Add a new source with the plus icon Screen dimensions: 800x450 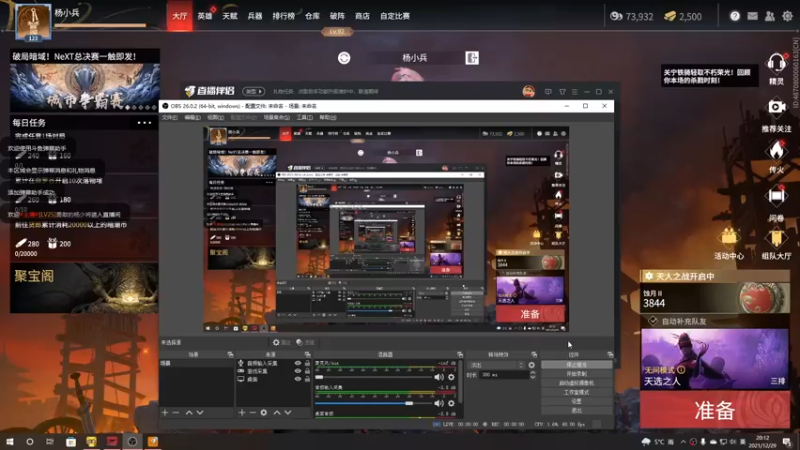coord(242,412)
